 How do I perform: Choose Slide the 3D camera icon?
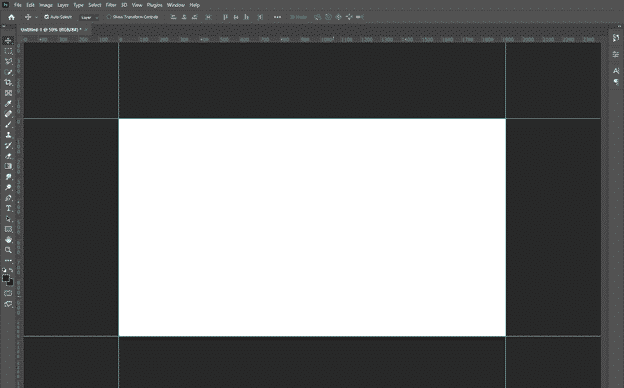(349, 17)
